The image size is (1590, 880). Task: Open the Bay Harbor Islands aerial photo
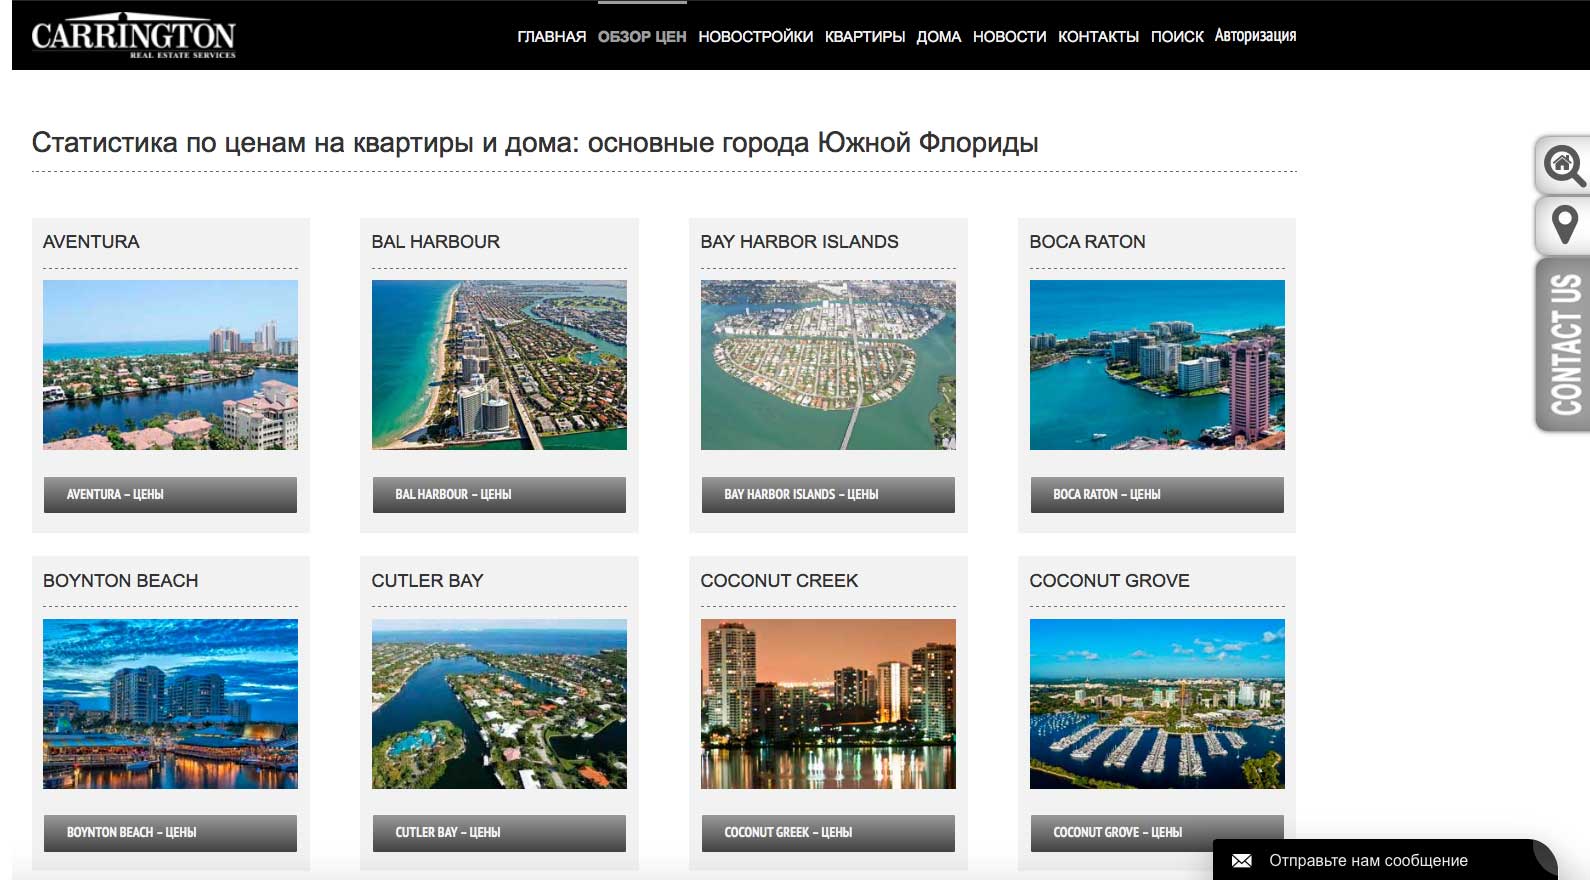pyautogui.click(x=828, y=365)
